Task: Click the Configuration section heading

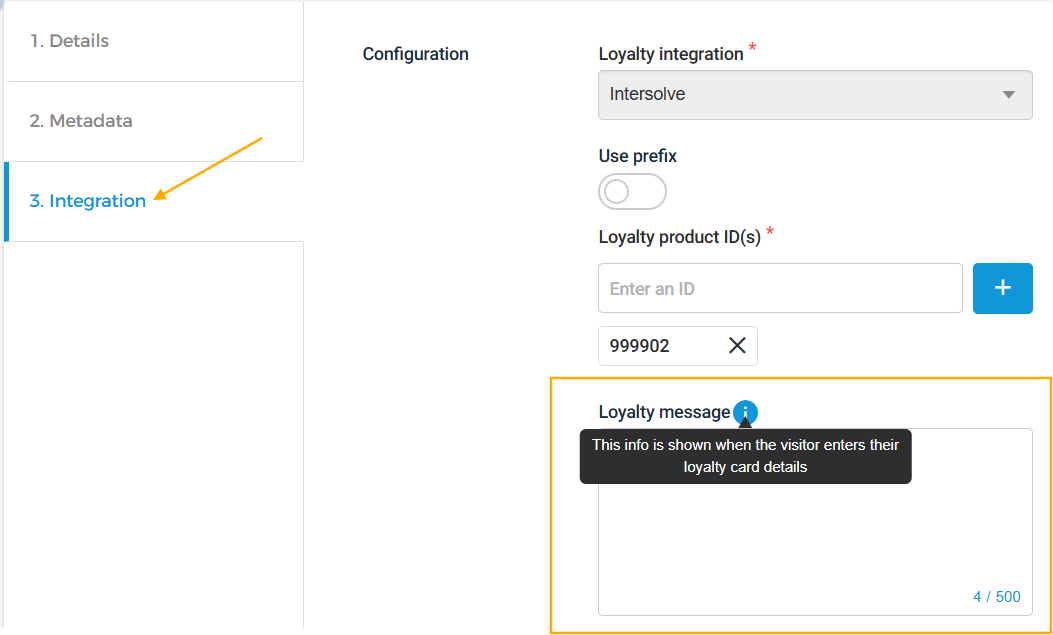Action: pyautogui.click(x=415, y=54)
